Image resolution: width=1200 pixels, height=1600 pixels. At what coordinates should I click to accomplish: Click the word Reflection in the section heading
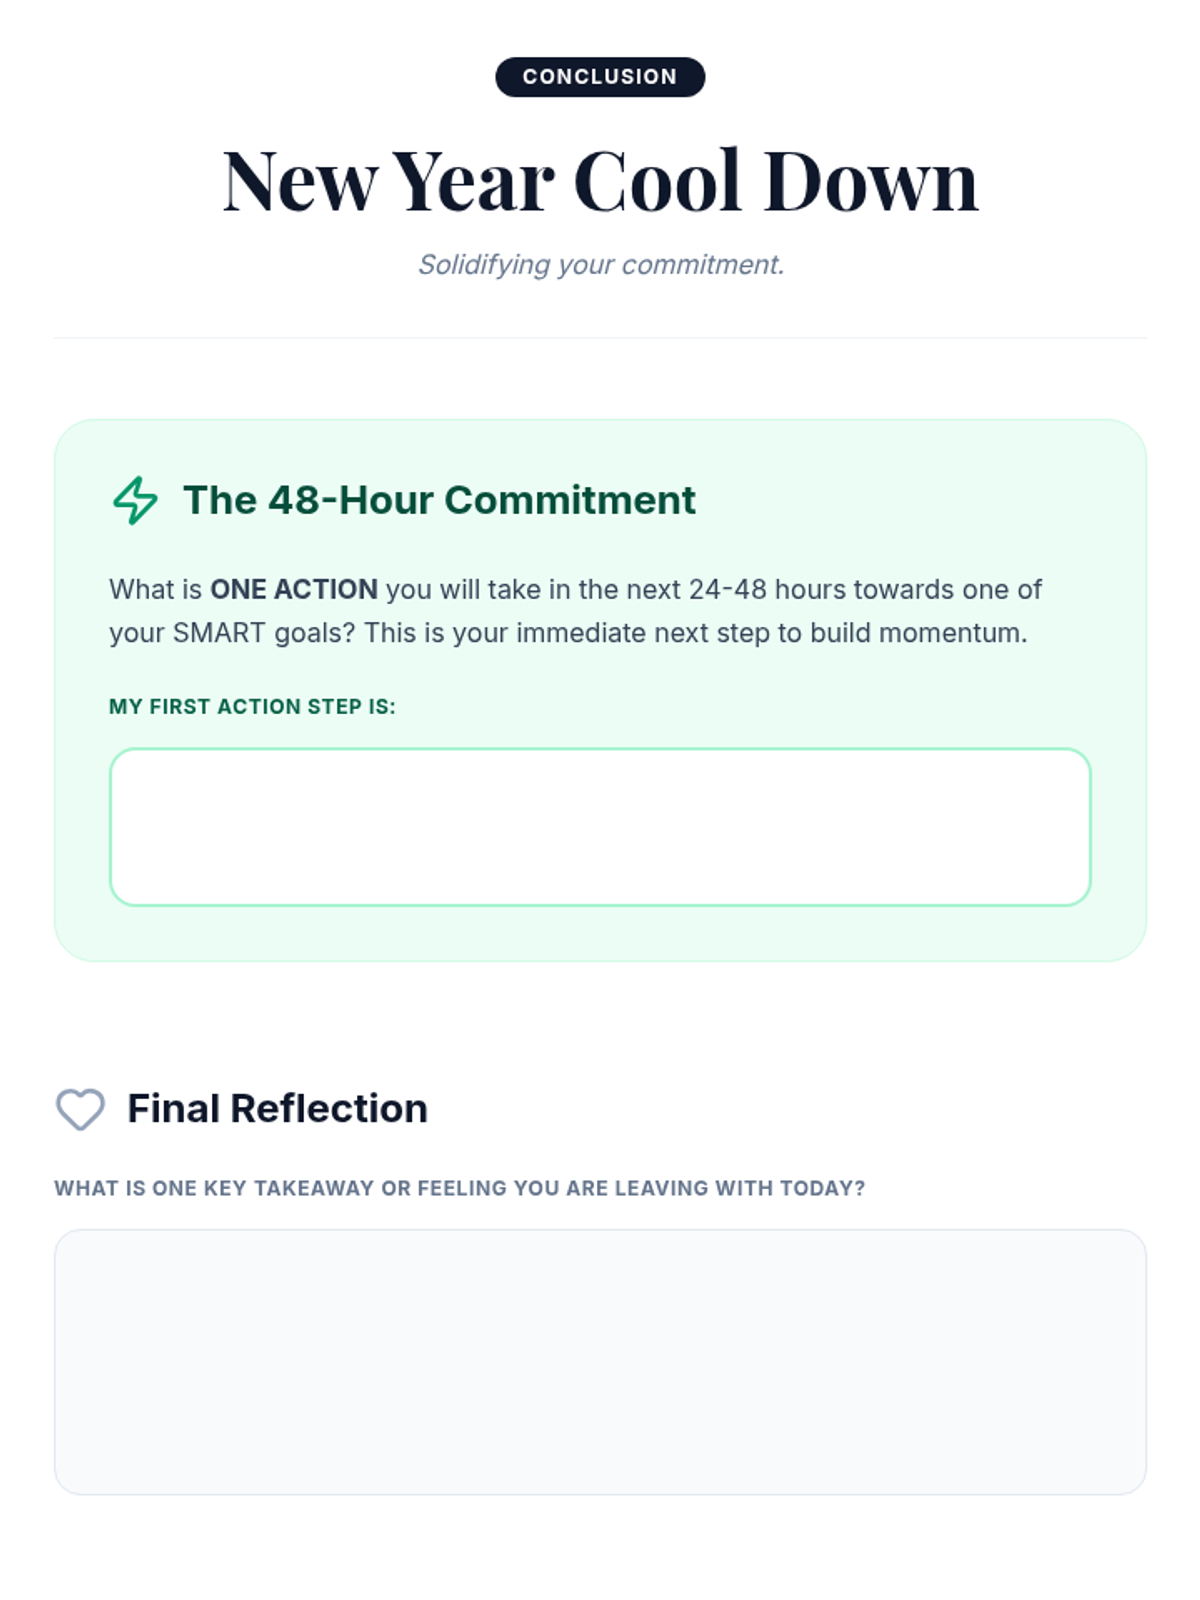pyautogui.click(x=329, y=1109)
